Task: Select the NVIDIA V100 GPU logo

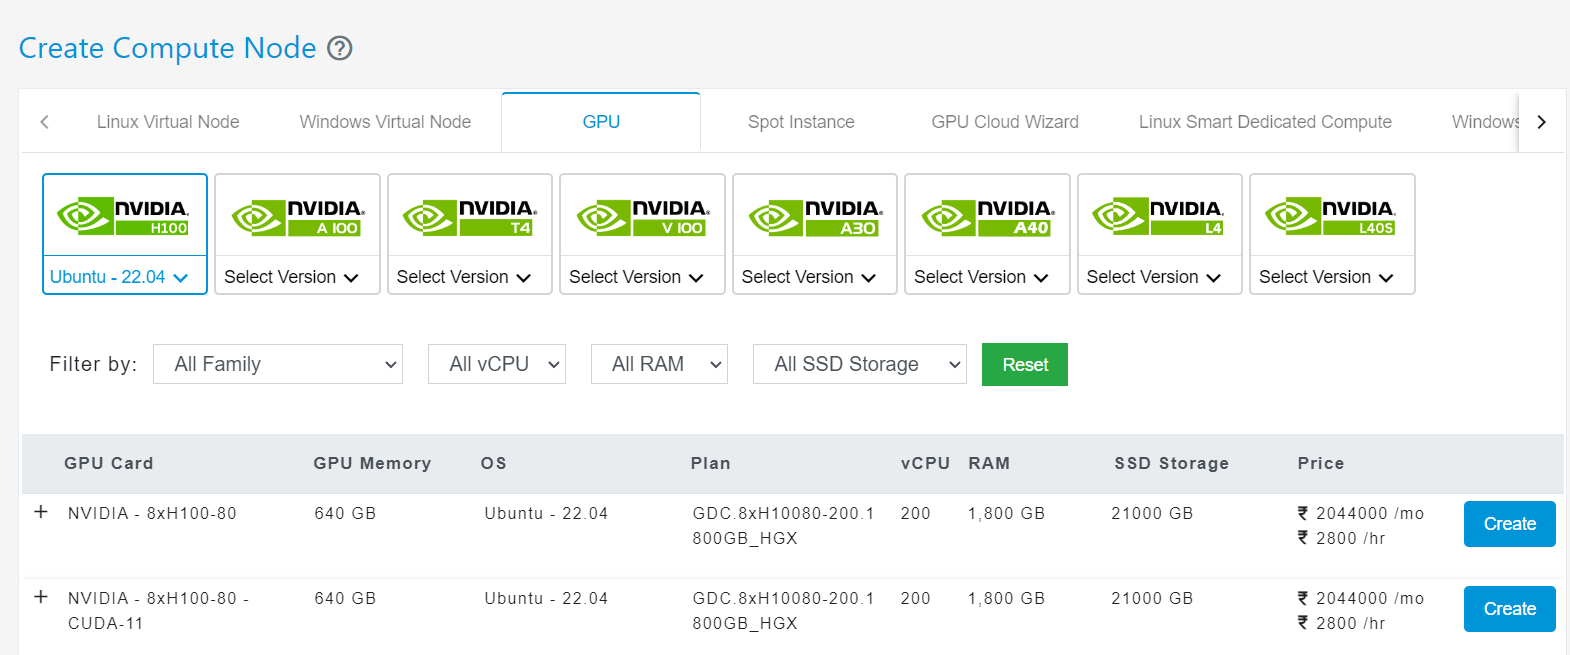Action: click(642, 216)
